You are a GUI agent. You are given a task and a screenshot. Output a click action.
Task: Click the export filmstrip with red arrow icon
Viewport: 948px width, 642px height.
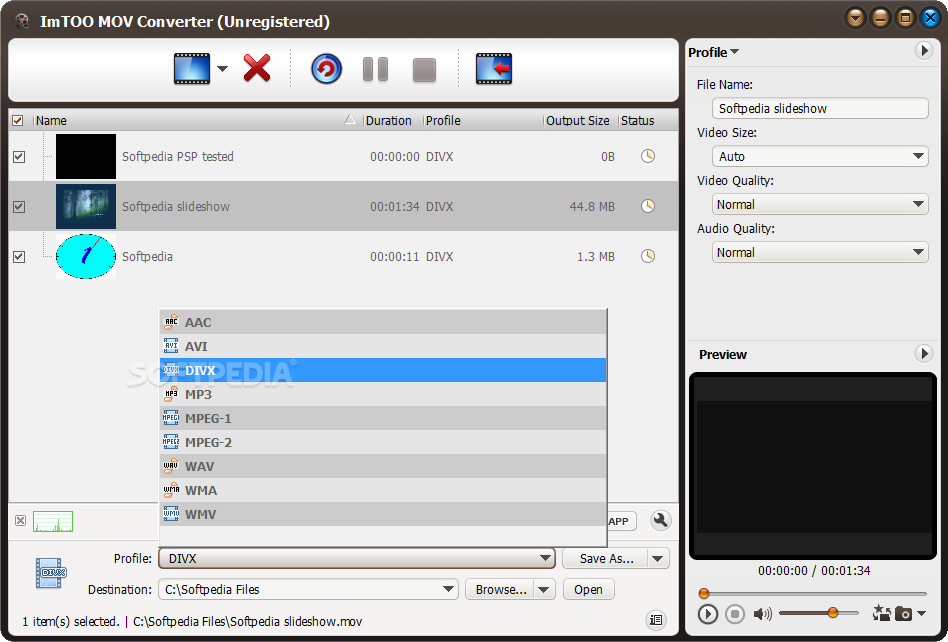(x=494, y=69)
